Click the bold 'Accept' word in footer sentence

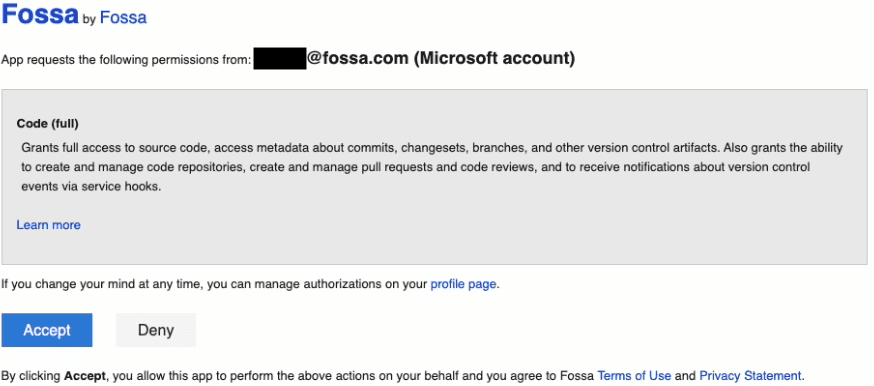coord(85,375)
